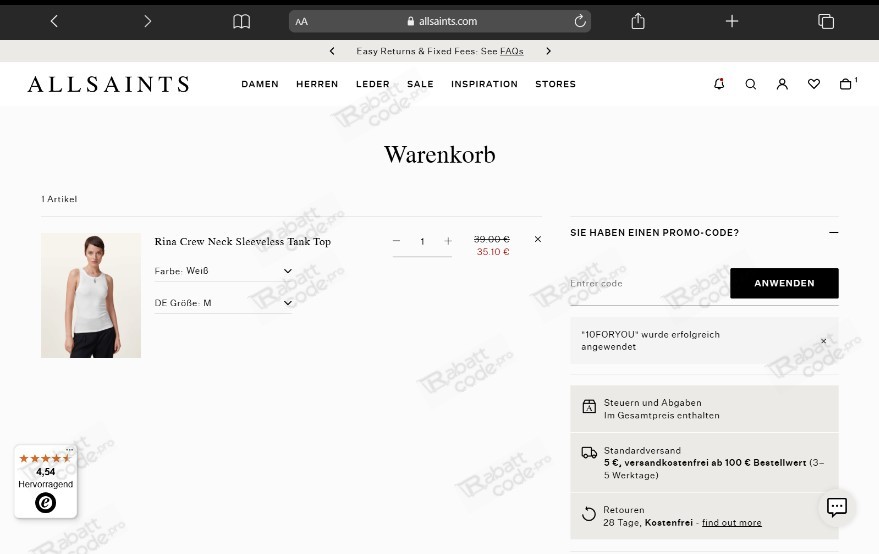This screenshot has height=554, width=879.
Task: Tap the AA reader text-size button
Action: tap(302, 21)
